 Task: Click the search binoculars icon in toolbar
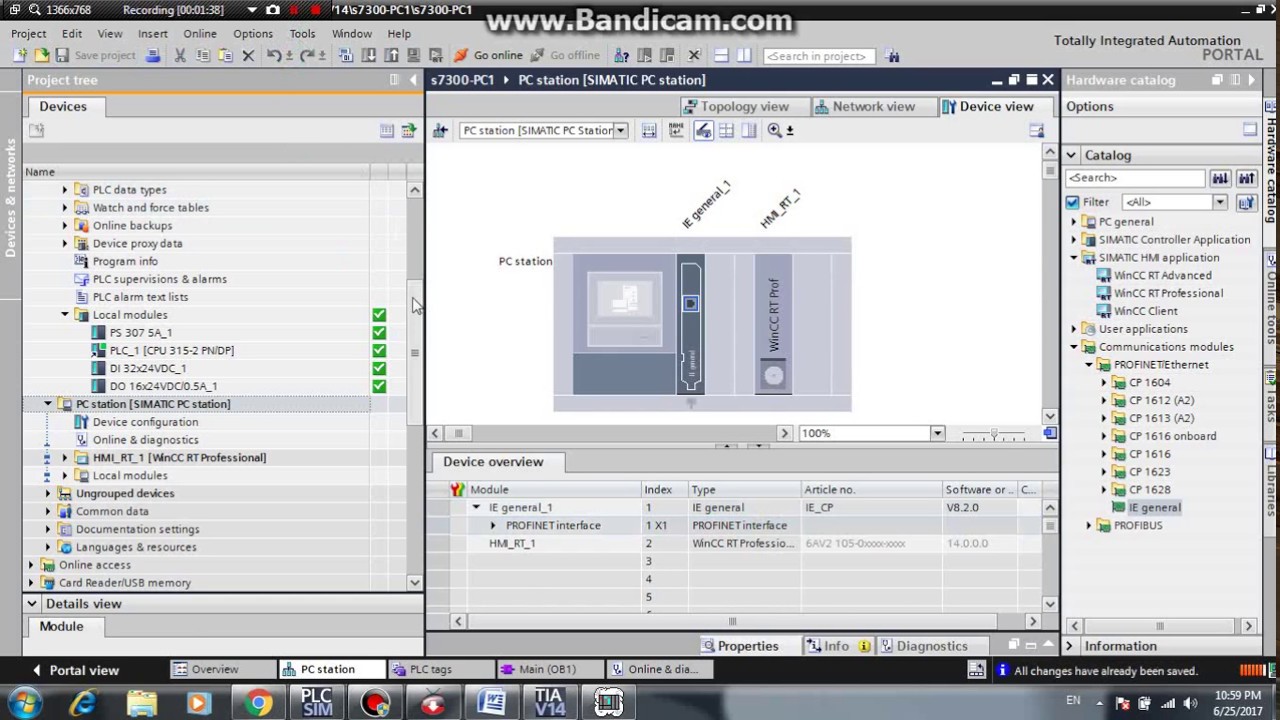tap(892, 56)
